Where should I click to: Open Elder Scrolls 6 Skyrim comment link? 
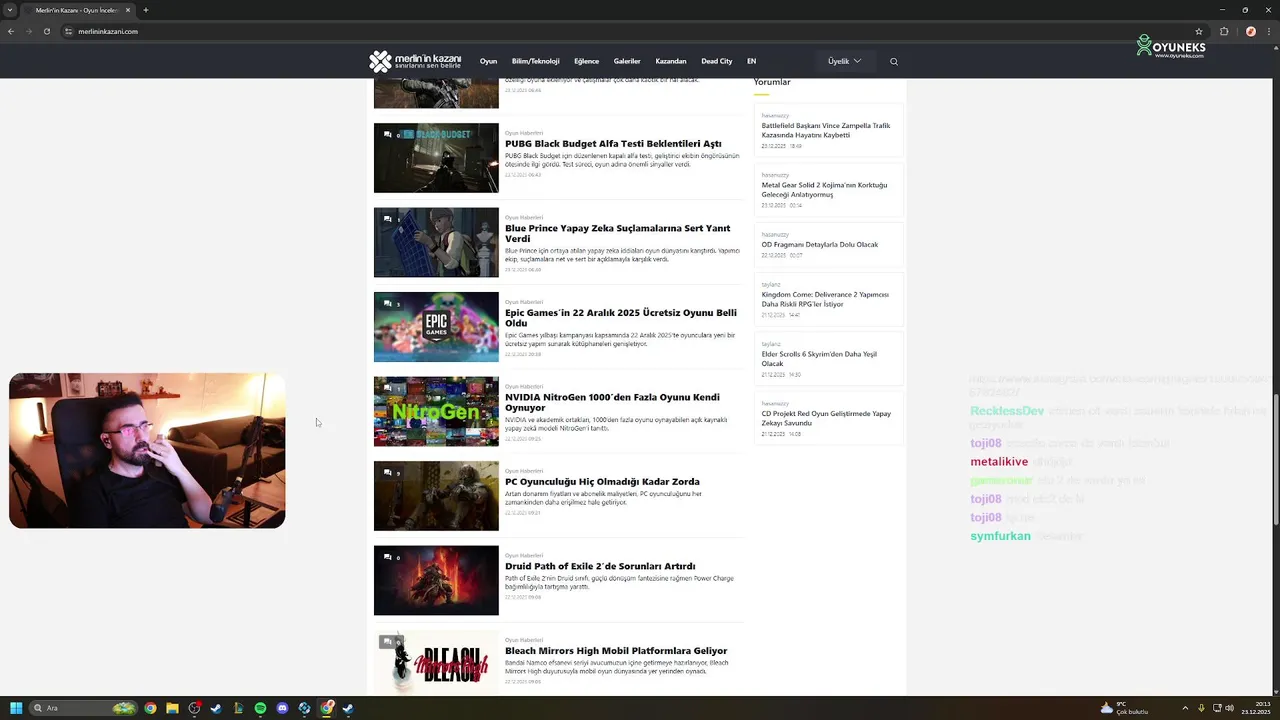[818, 358]
